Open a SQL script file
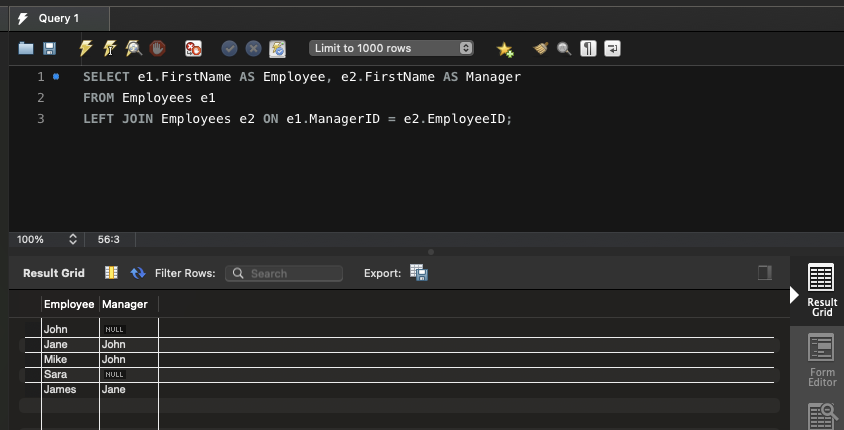844x430 pixels. pyautogui.click(x=26, y=48)
